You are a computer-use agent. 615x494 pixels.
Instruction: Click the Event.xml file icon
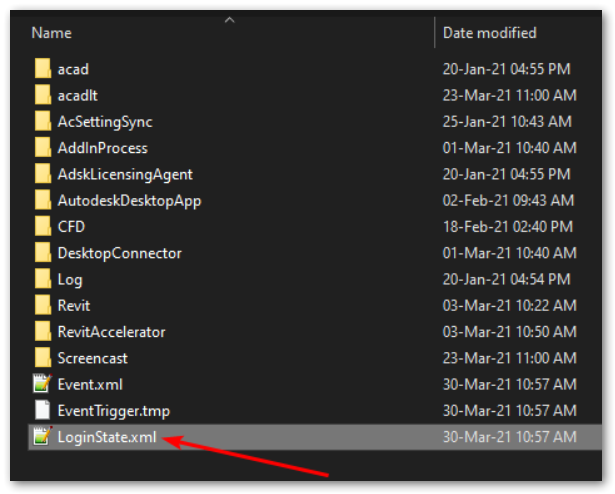(x=42, y=384)
